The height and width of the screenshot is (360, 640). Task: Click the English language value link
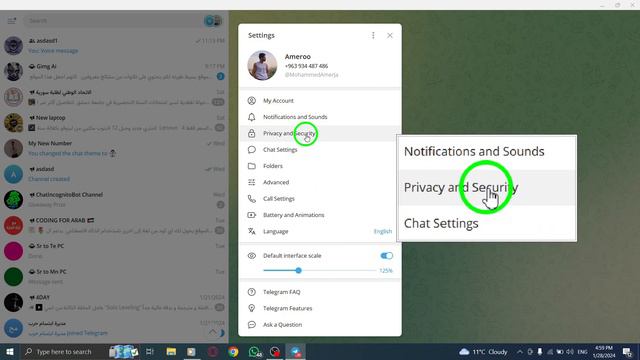click(x=383, y=231)
